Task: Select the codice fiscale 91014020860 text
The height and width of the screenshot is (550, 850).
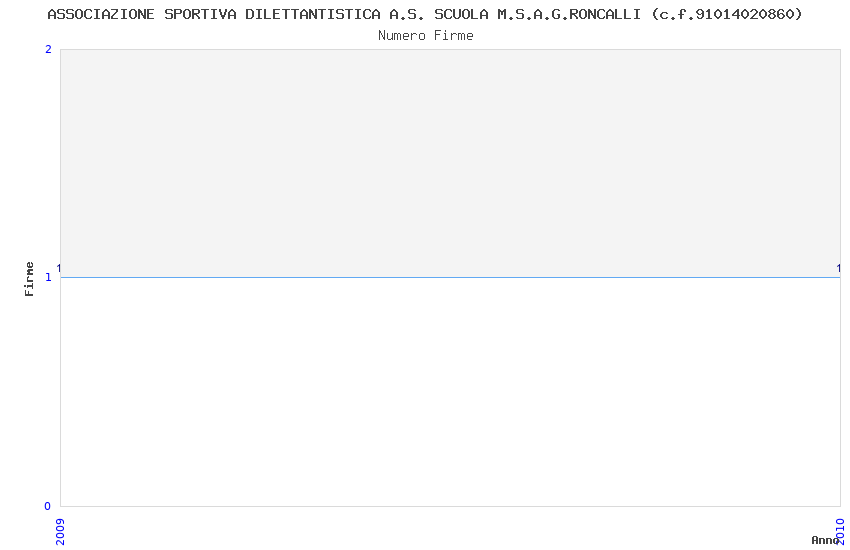Action: point(744,14)
